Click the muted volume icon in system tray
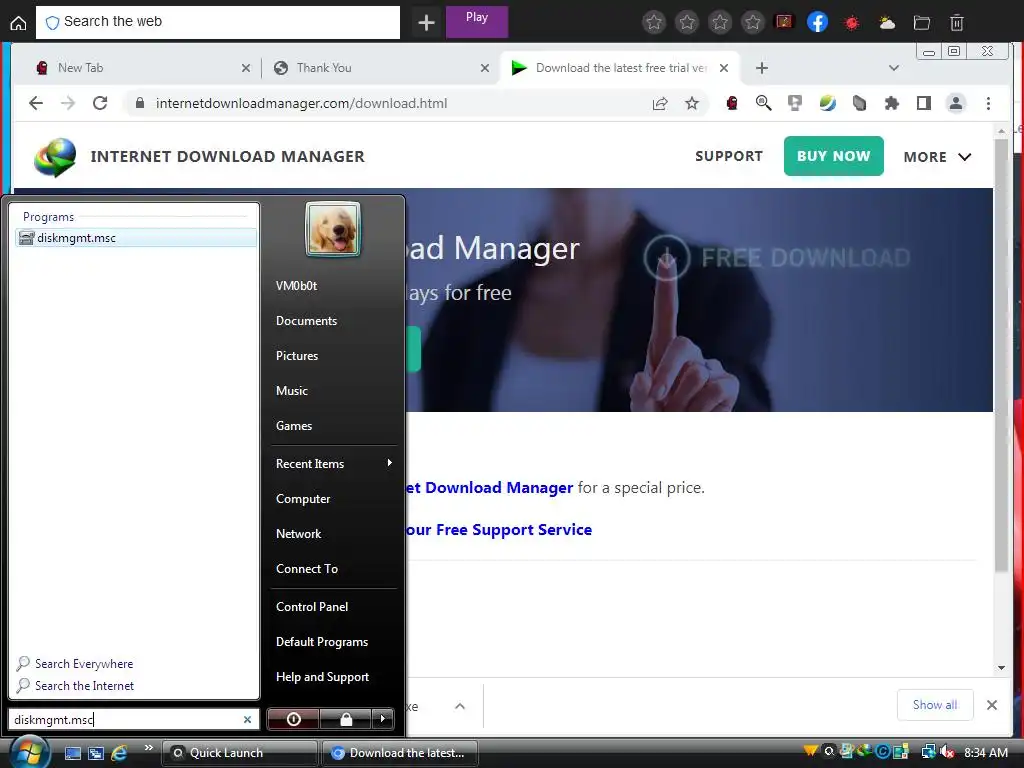This screenshot has width=1024, height=768. (x=946, y=752)
